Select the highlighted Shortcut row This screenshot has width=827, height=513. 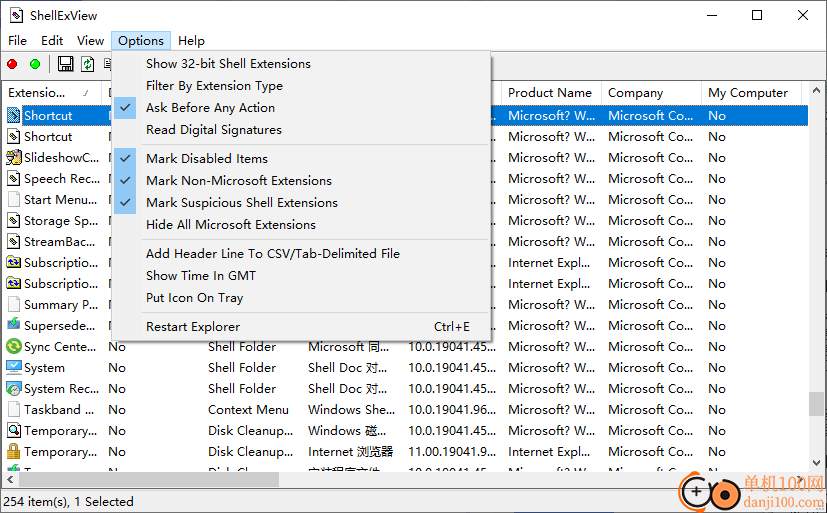point(406,115)
